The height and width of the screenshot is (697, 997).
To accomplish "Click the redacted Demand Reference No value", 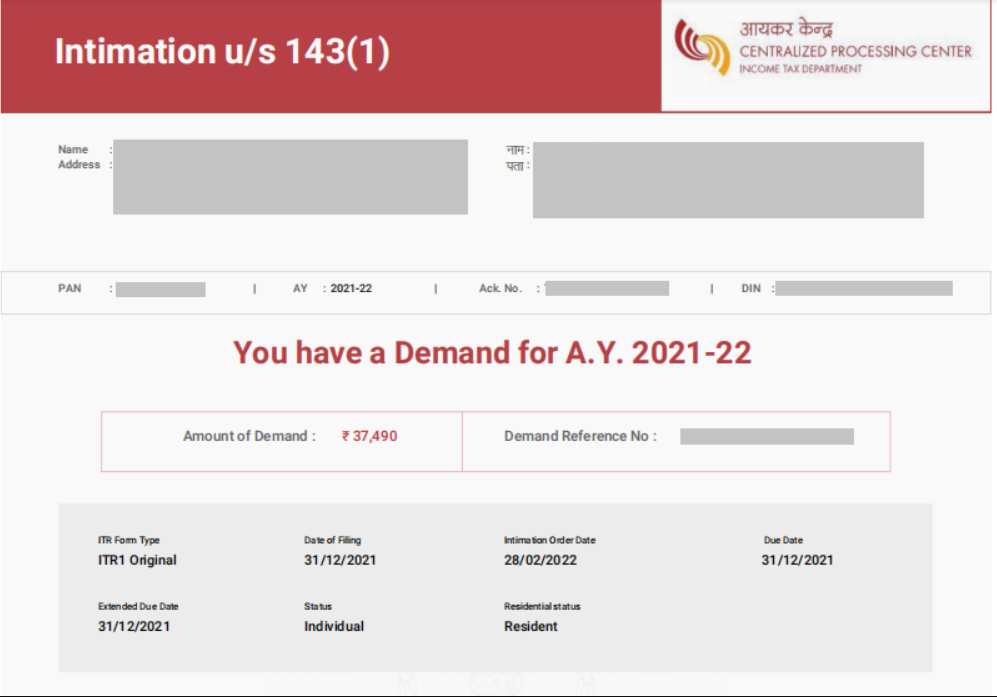I will (767, 436).
